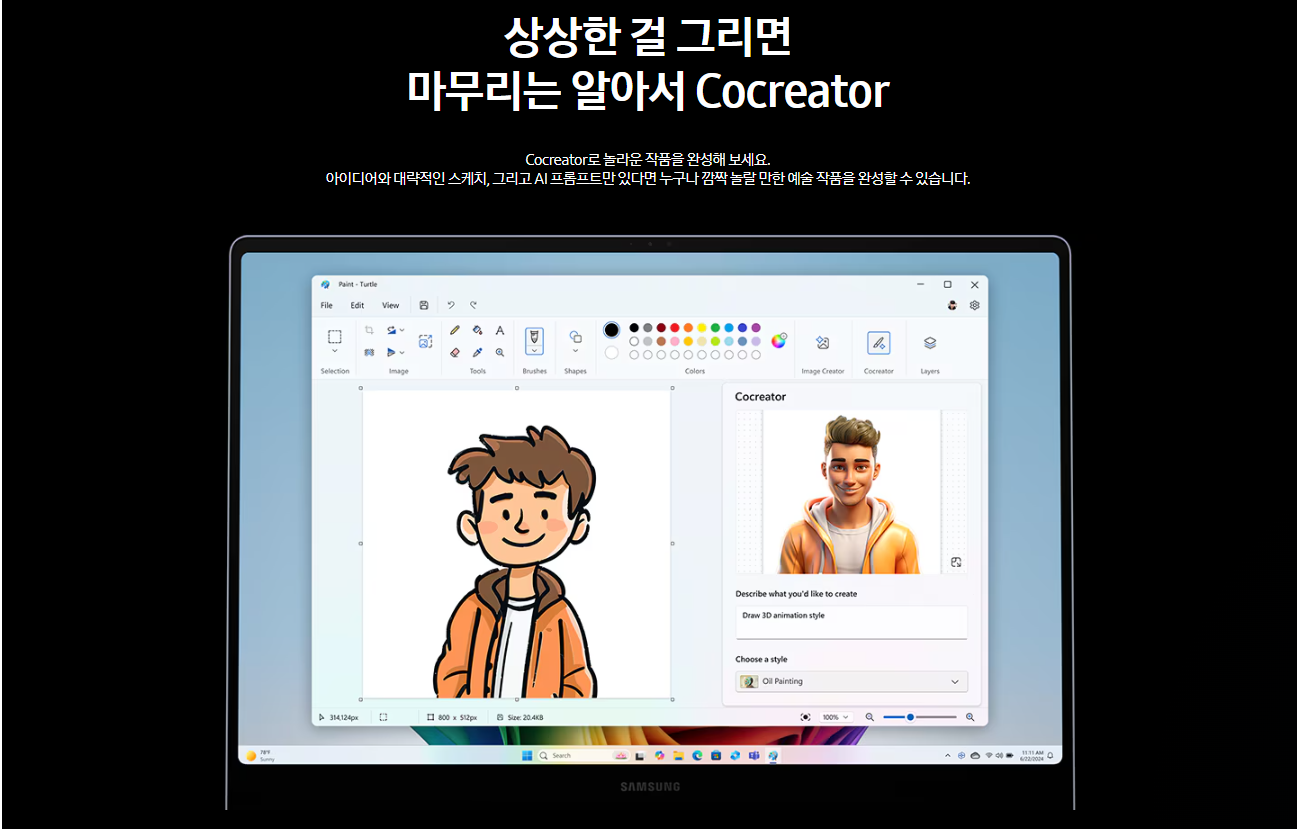Viewport: 1297px width, 829px height.
Task: Open the File menu
Action: point(327,305)
